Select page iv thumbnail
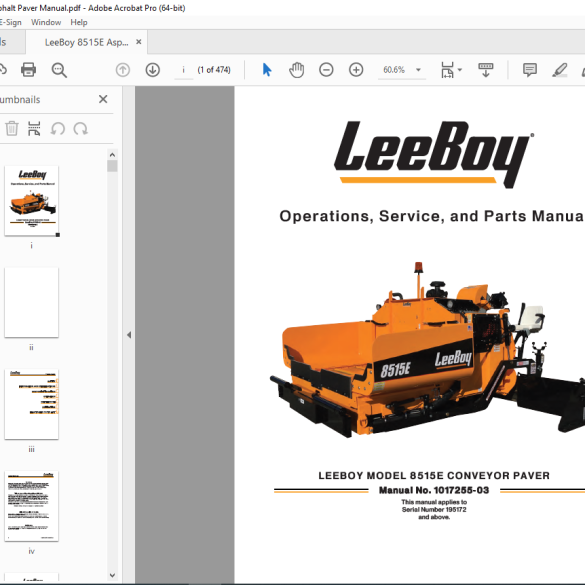Viewport: 585px width, 585px height. 32,506
